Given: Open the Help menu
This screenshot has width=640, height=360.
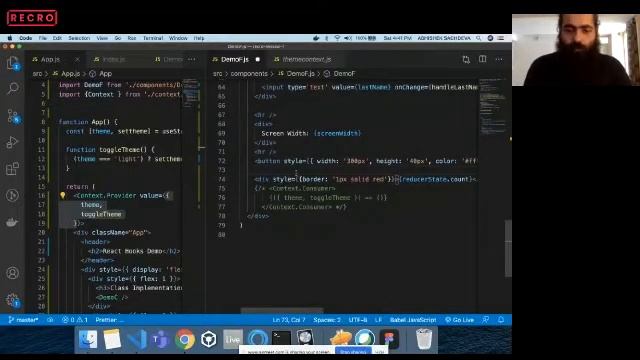Looking at the screenshot, I should [199, 38].
